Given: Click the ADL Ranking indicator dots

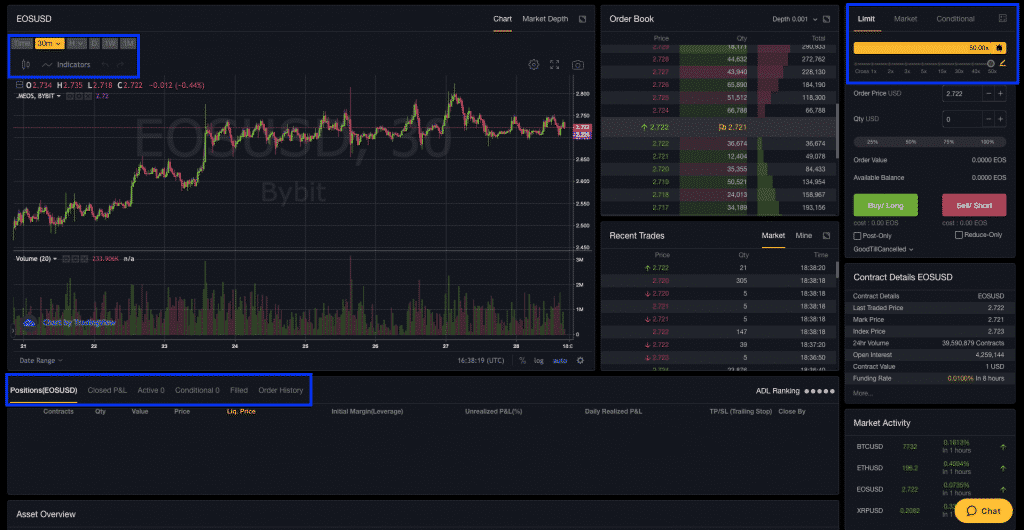Looking at the screenshot, I should point(820,391).
